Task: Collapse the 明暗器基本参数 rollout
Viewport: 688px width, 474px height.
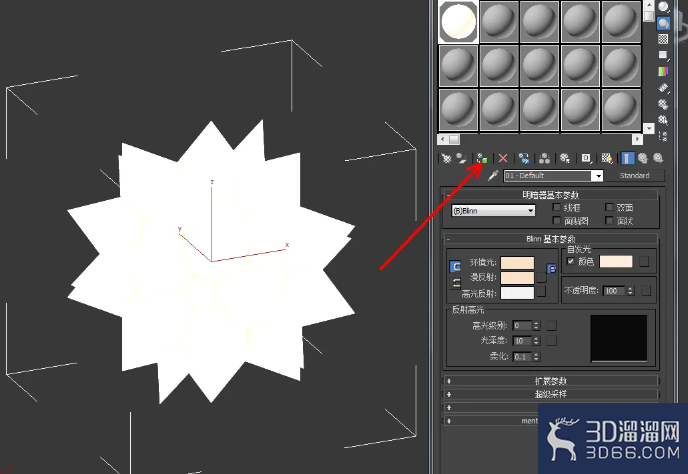Action: click(x=551, y=194)
